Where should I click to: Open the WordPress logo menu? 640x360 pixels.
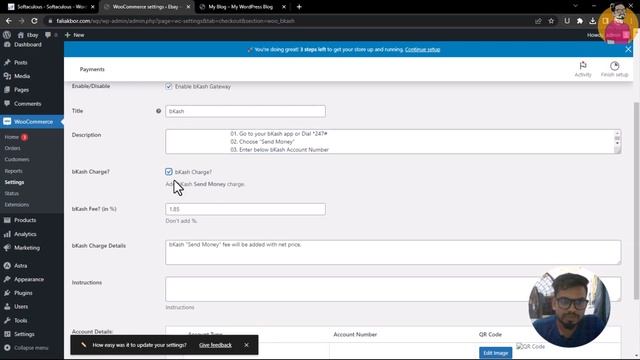pyautogui.click(x=7, y=35)
